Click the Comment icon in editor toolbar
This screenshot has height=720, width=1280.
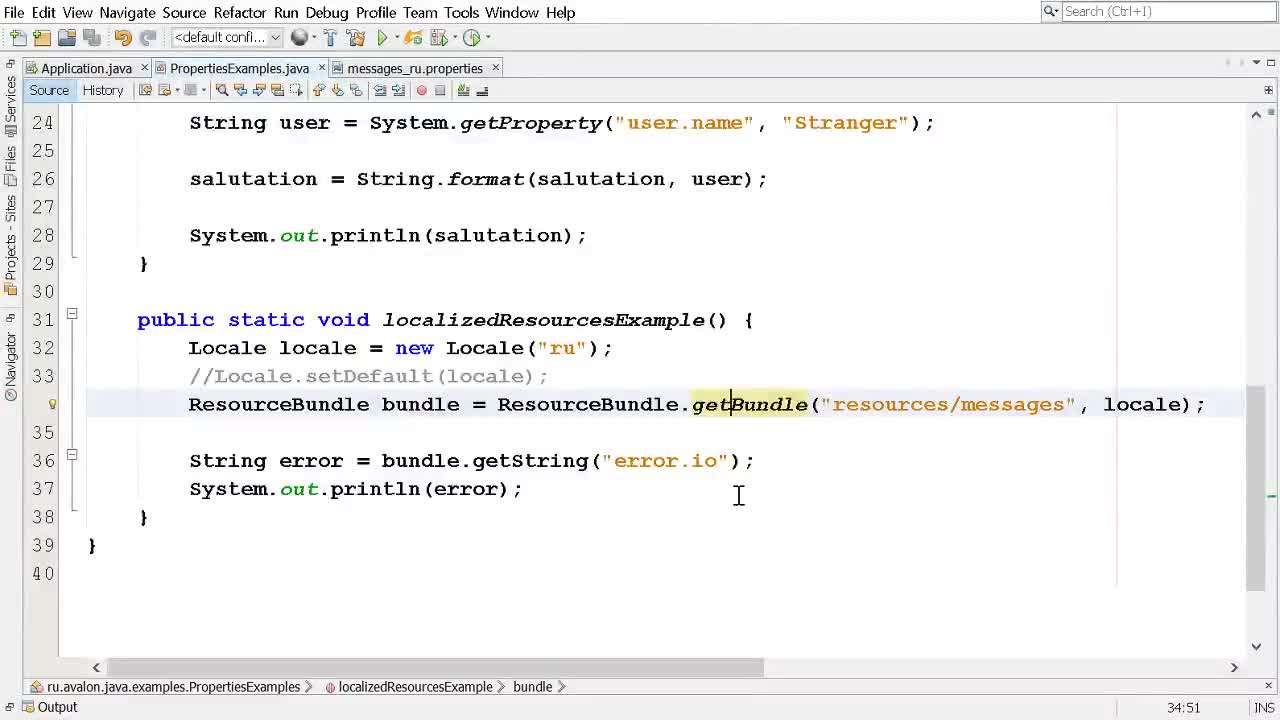click(463, 90)
